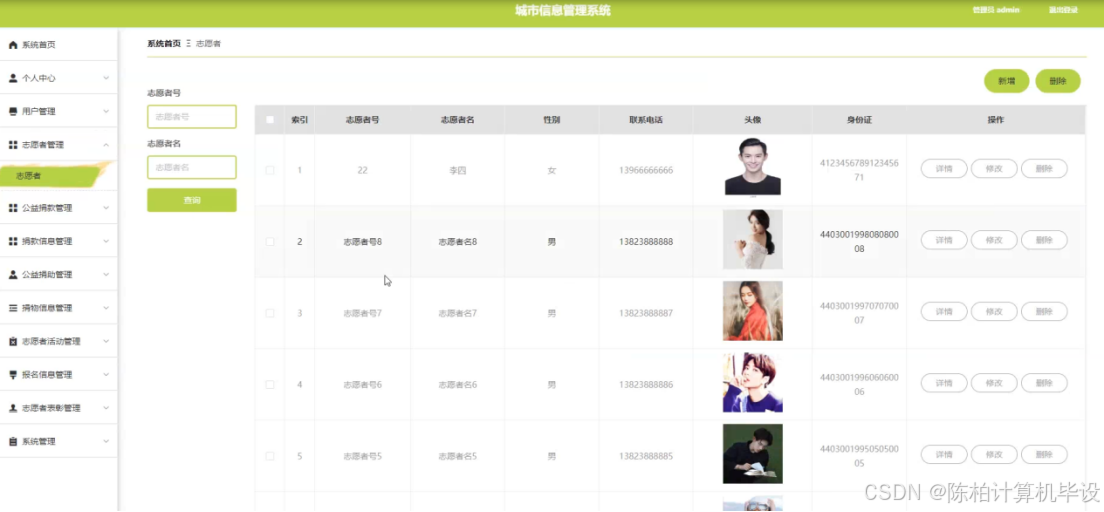
Task: Open the 报名信息管理 sidebar menu
Action: click(x=58, y=375)
